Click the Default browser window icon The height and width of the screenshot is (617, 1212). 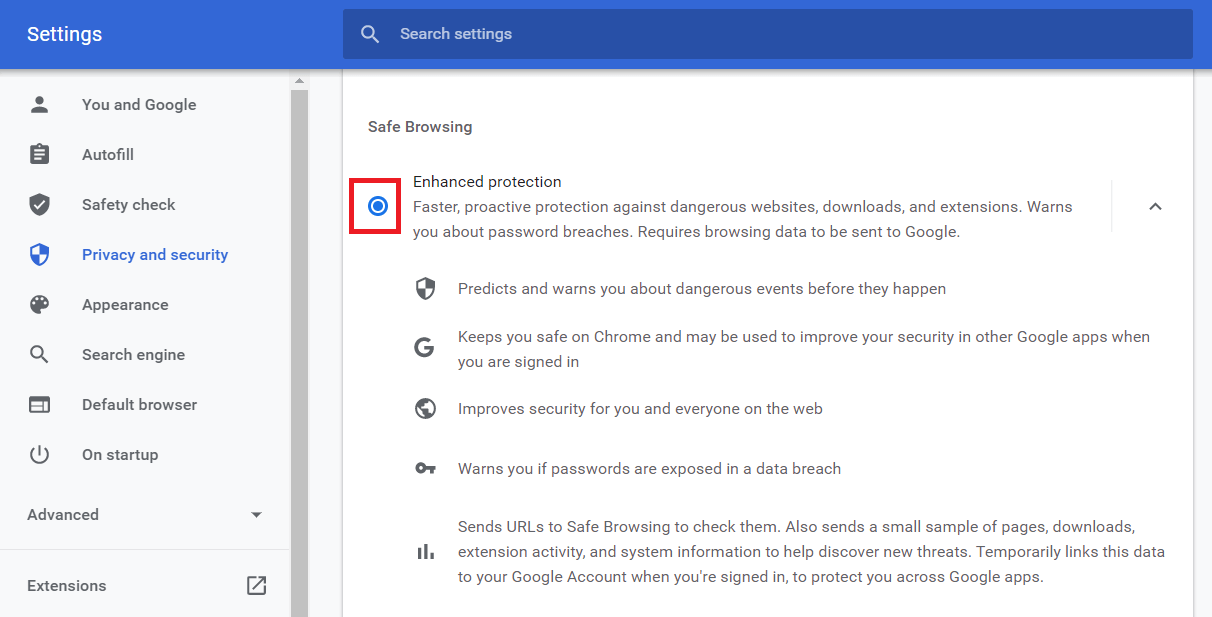pyautogui.click(x=39, y=405)
